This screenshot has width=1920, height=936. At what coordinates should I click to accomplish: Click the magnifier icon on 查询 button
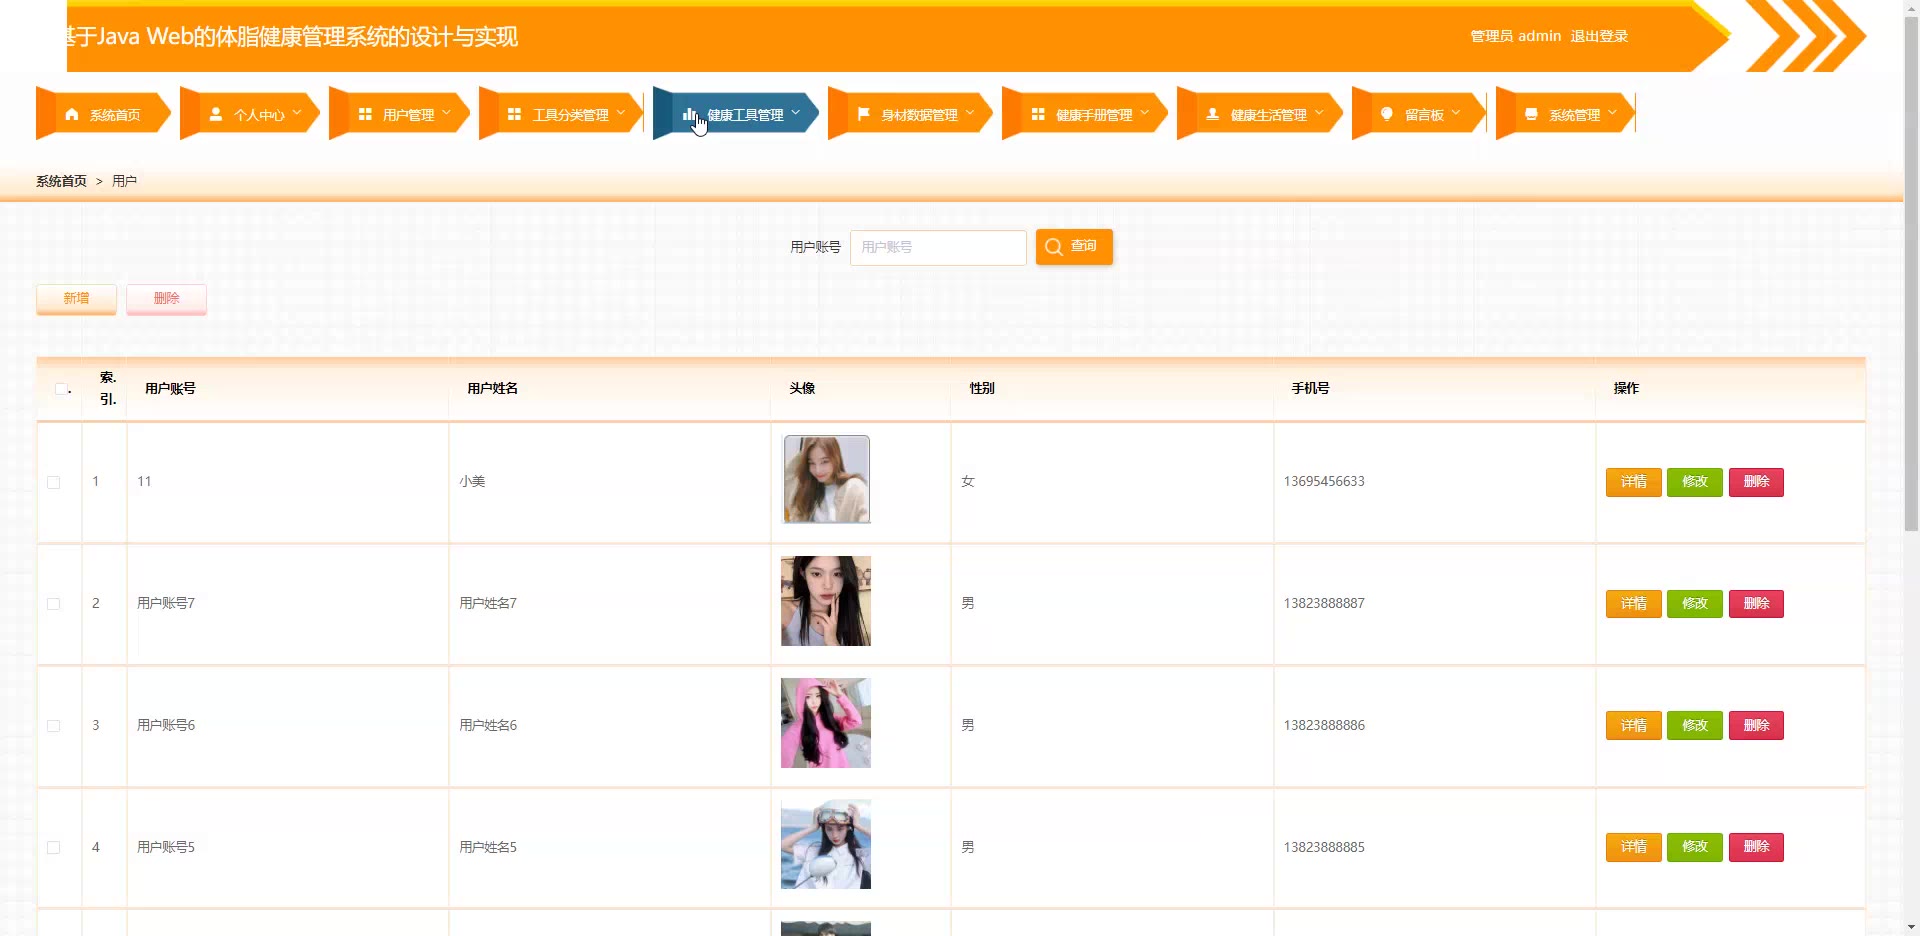1054,247
